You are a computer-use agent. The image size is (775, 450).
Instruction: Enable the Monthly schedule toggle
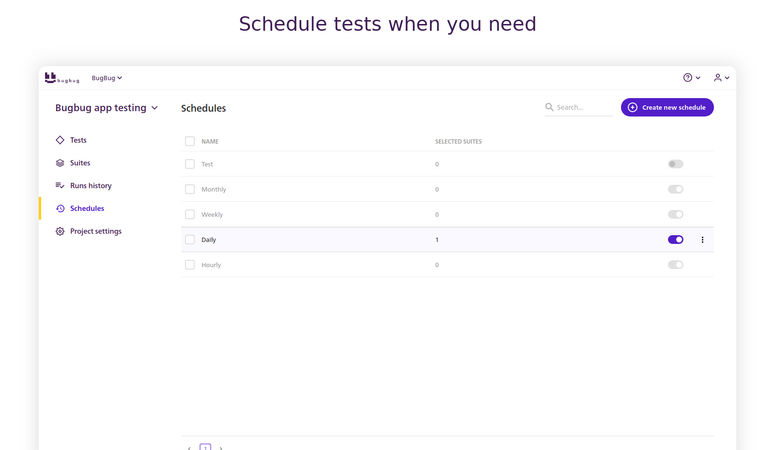tap(676, 189)
